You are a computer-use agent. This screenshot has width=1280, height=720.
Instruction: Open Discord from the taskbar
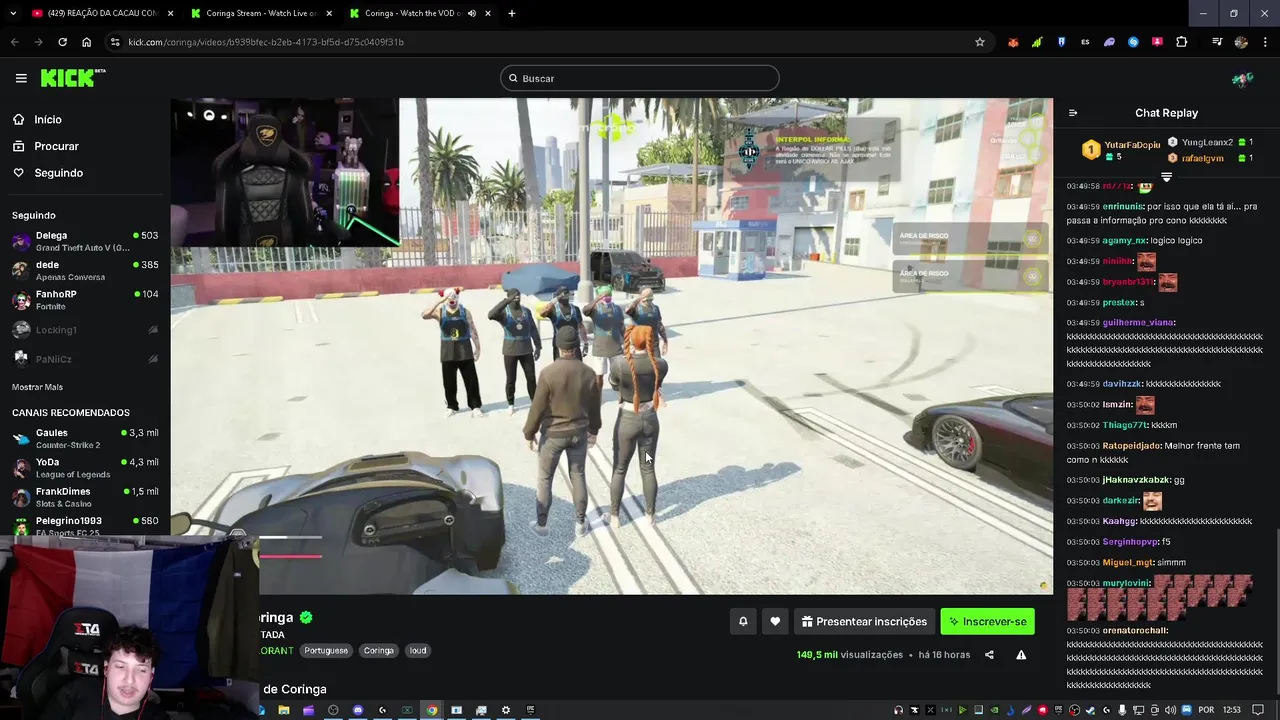pos(358,710)
